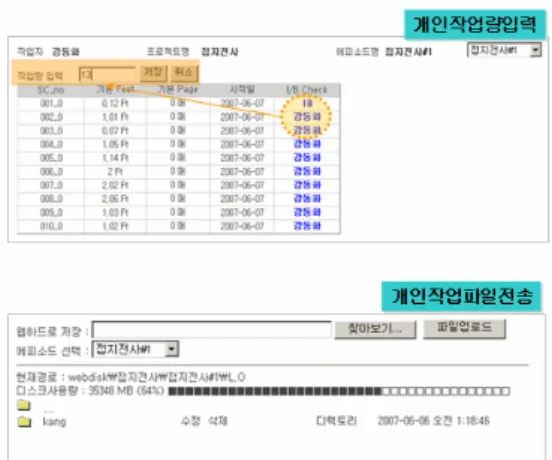The width and height of the screenshot is (552, 460).
Task: Click the 시작일 column header
Action: coord(242,90)
